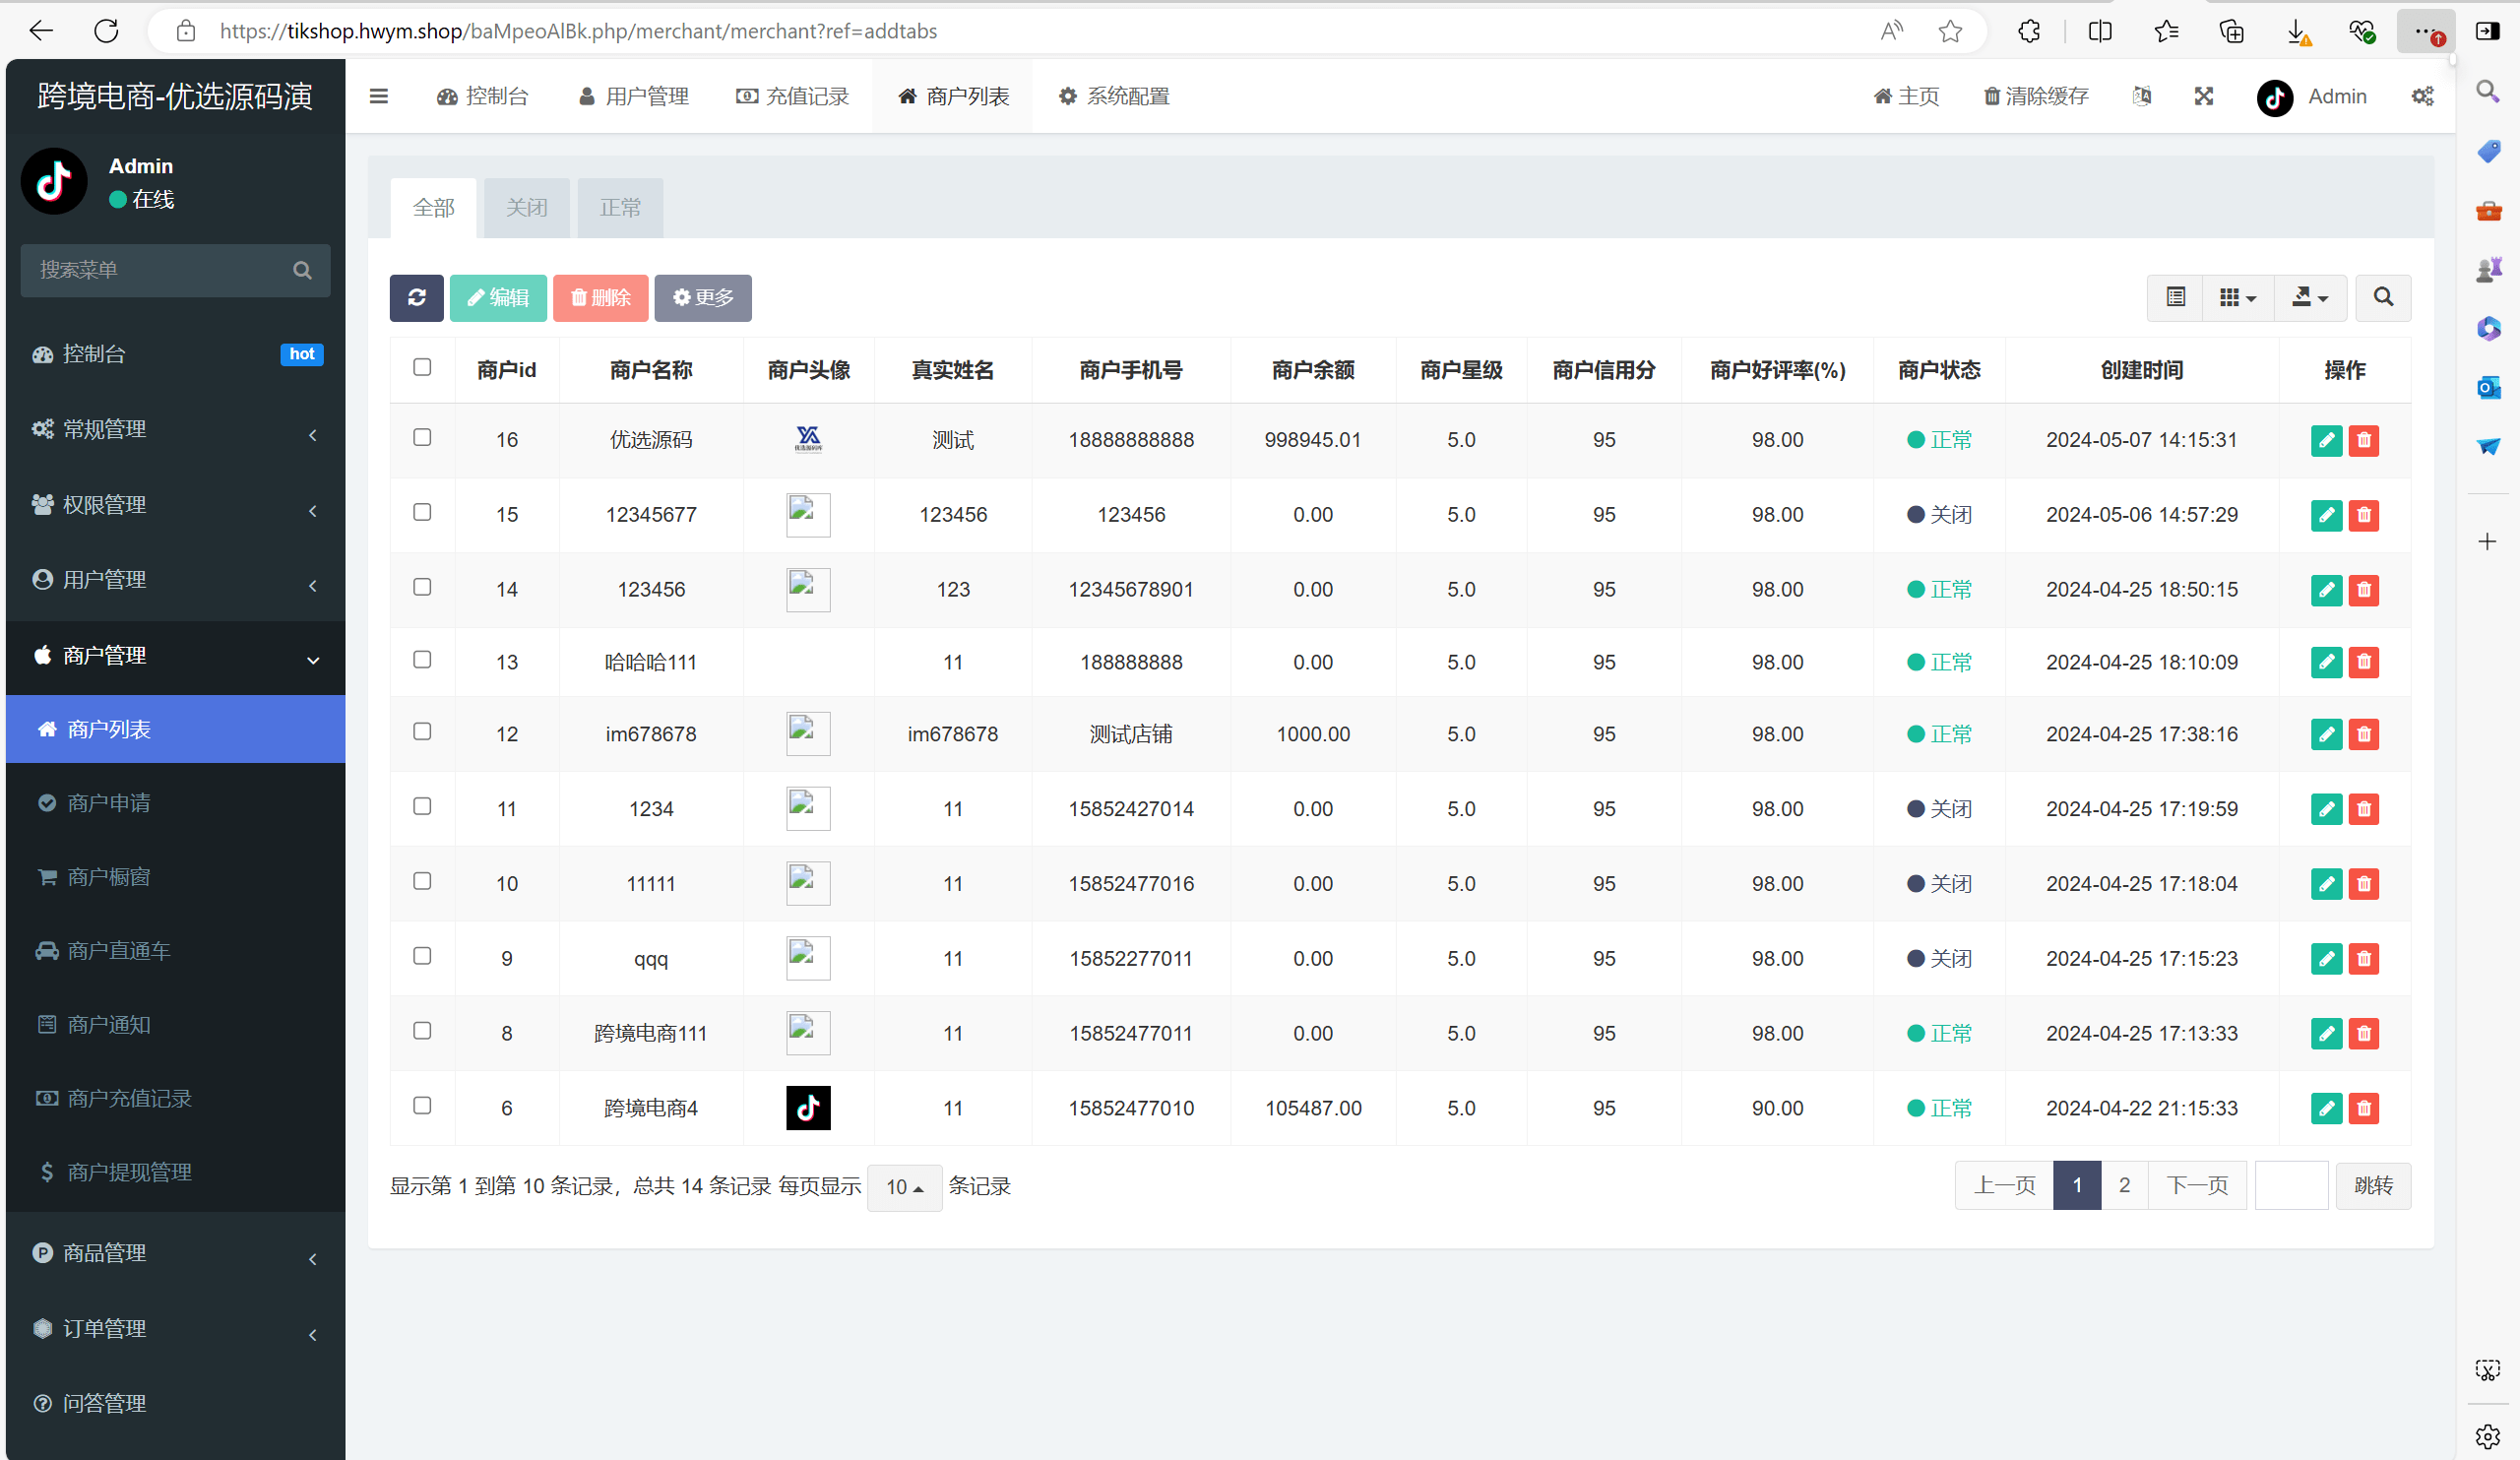
Task: Open the table search icon button
Action: click(x=2383, y=297)
